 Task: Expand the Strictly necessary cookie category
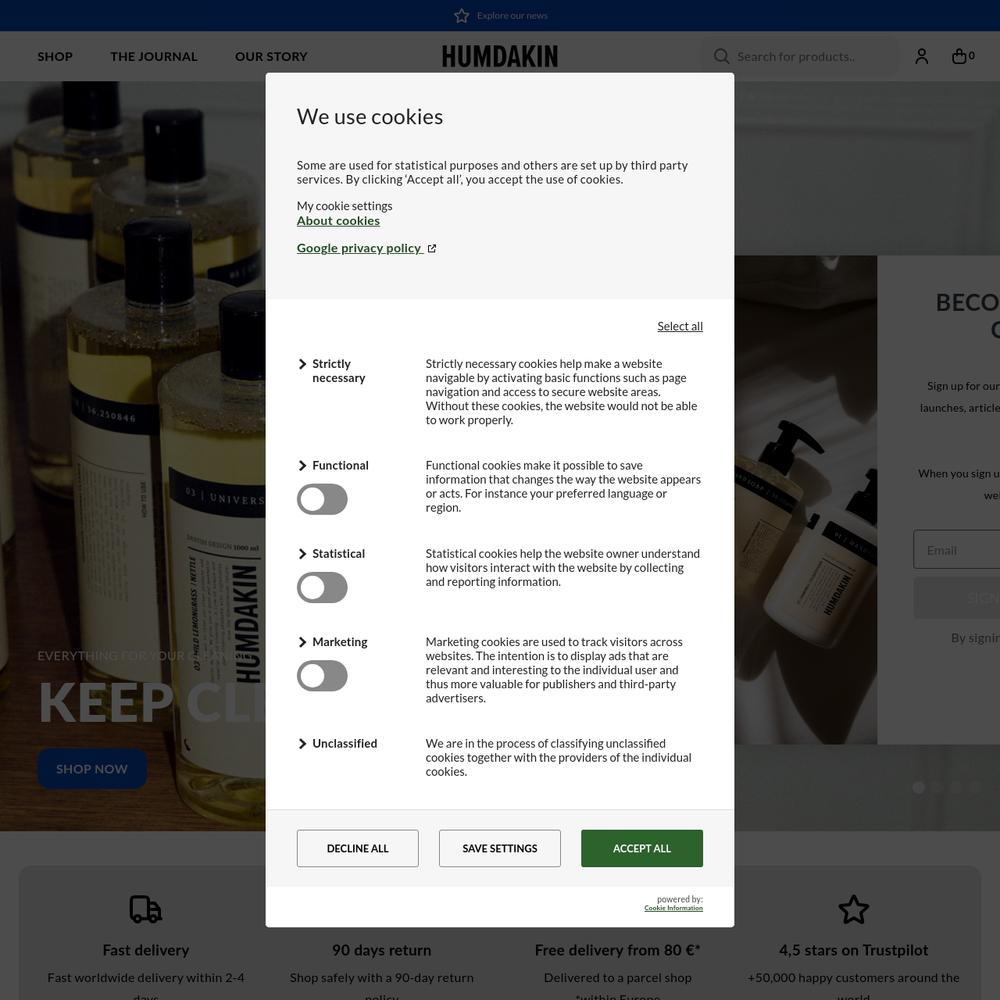click(332, 371)
